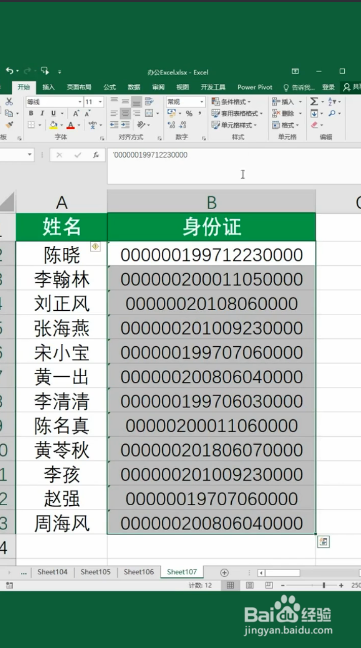Increase font size with large A icon

tap(76, 113)
